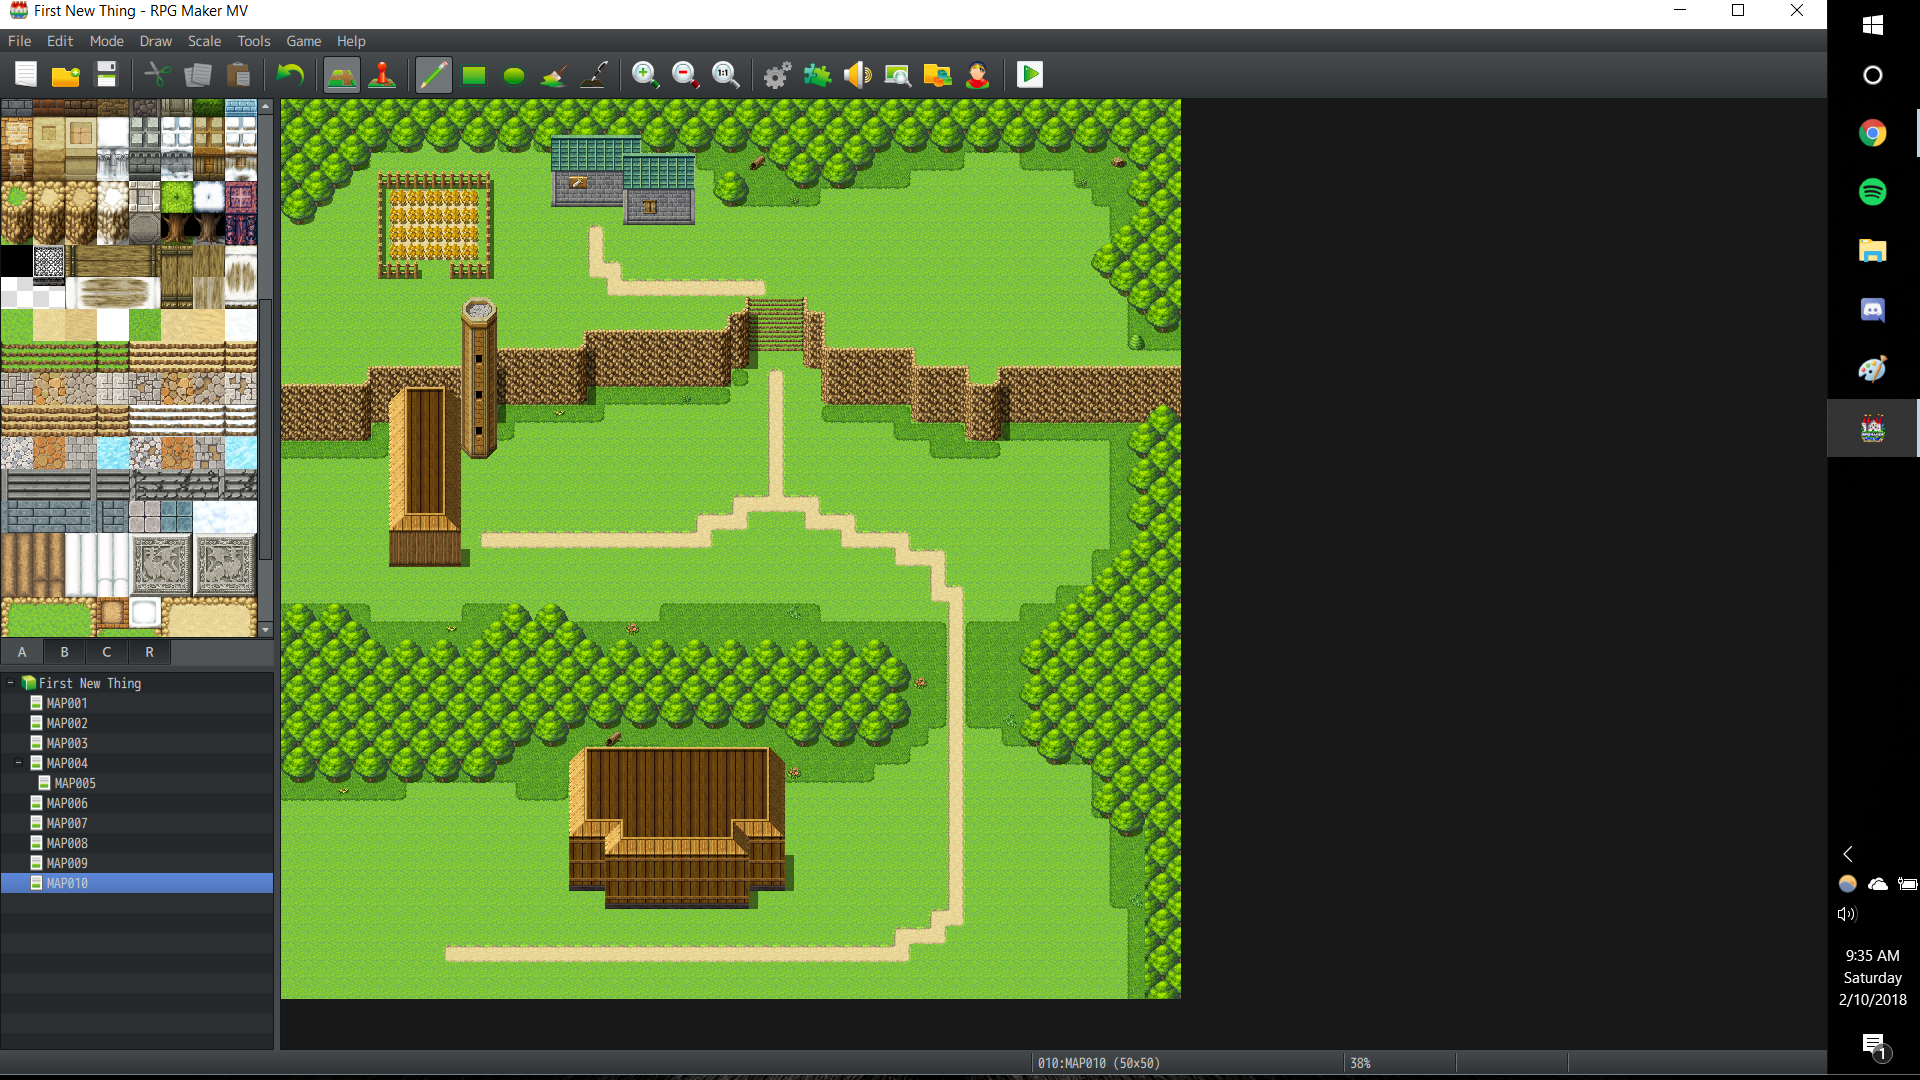Select MAP007 in the map list
Screen dimensions: 1920x1080
[x=67, y=823]
